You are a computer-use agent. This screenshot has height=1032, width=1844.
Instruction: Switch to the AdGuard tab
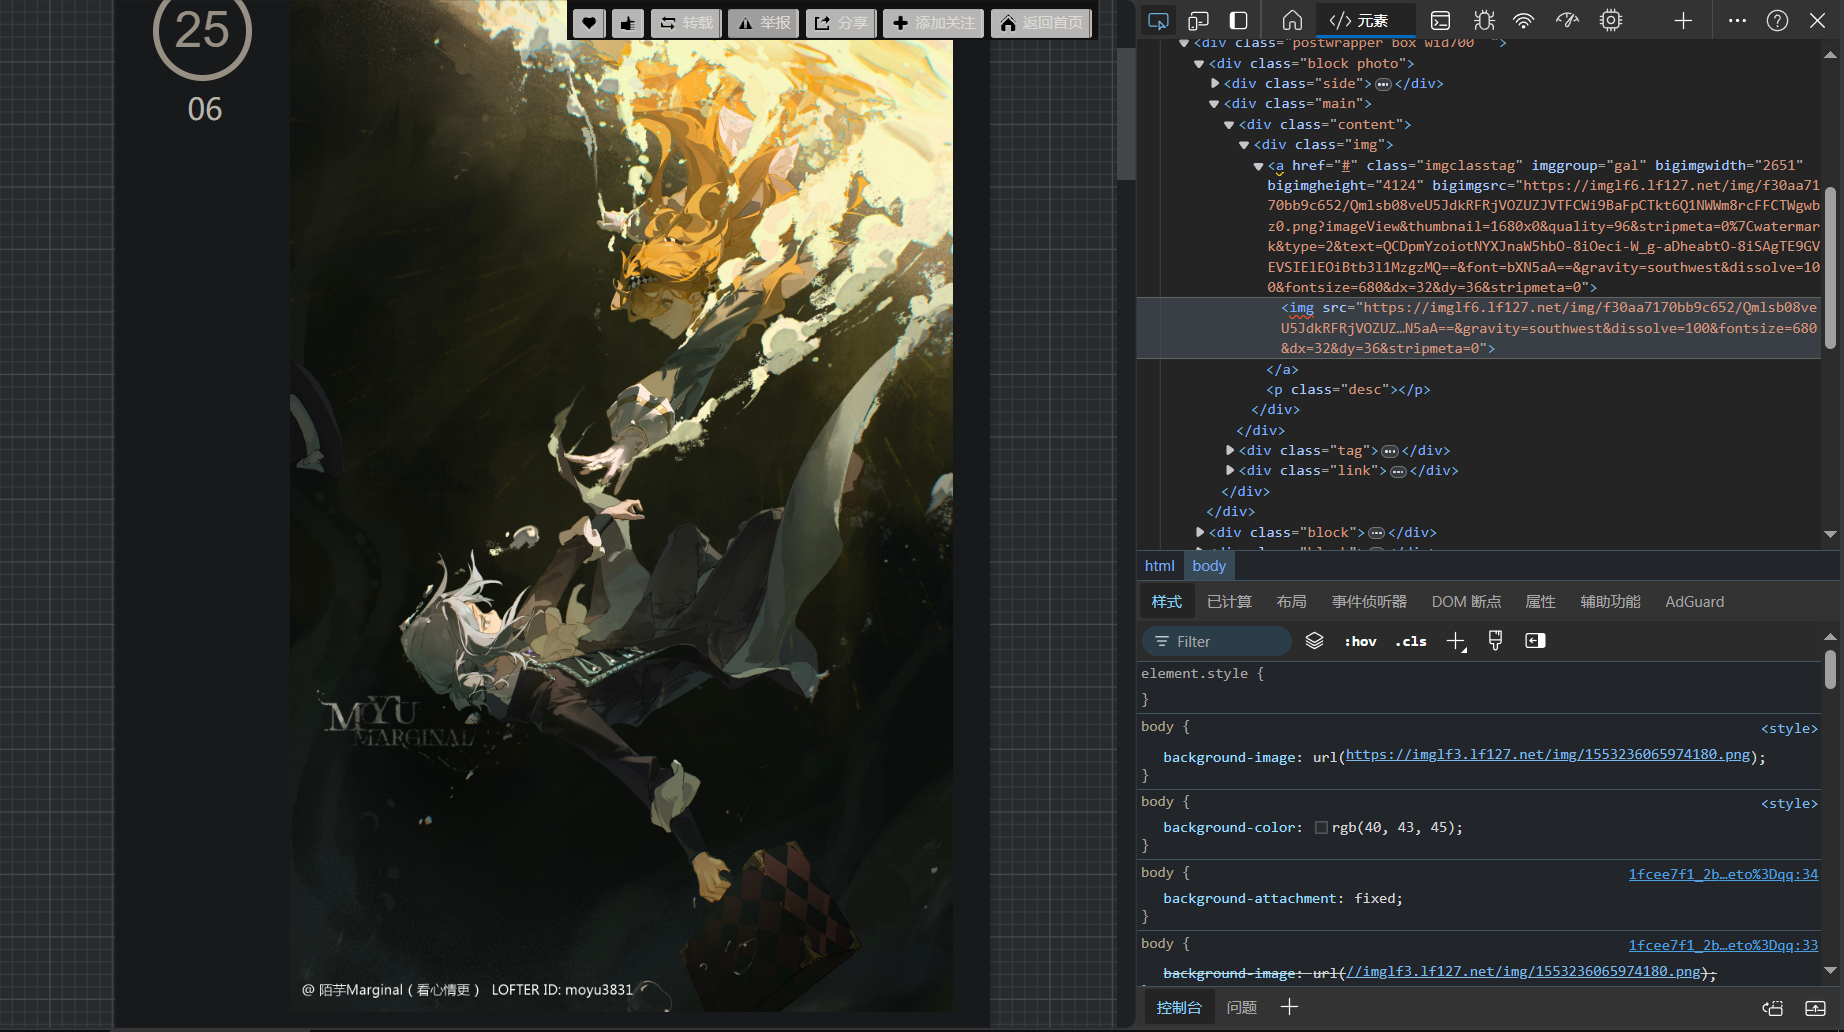[x=1694, y=602]
